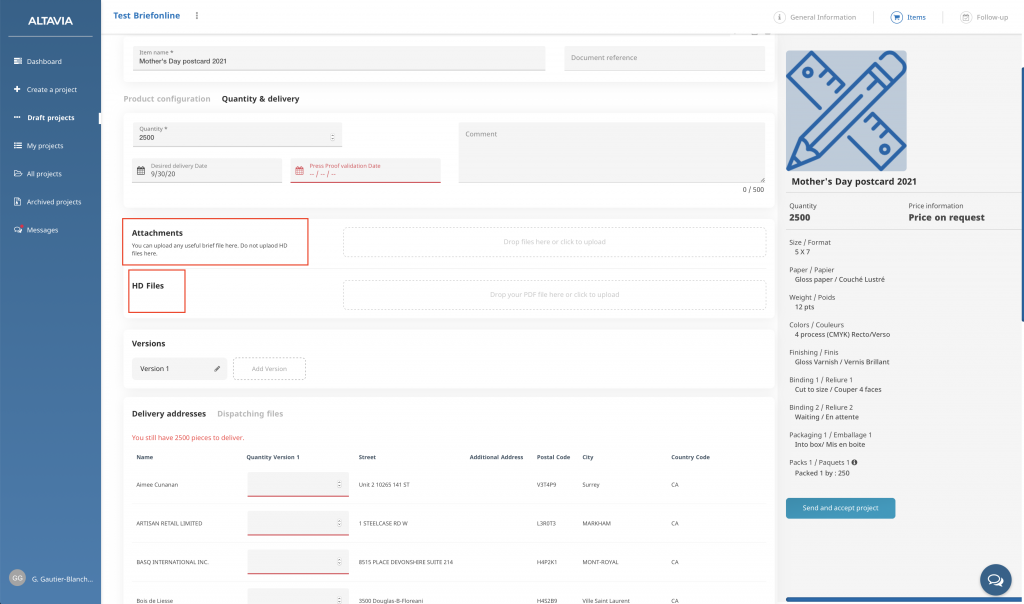Click the Comment text area

point(611,152)
